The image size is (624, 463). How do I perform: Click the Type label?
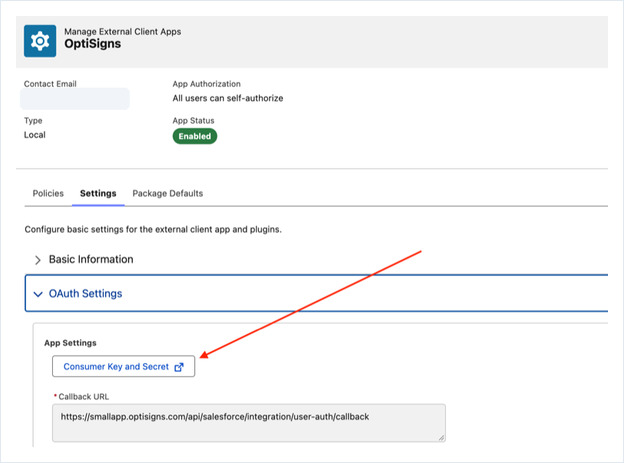point(33,121)
